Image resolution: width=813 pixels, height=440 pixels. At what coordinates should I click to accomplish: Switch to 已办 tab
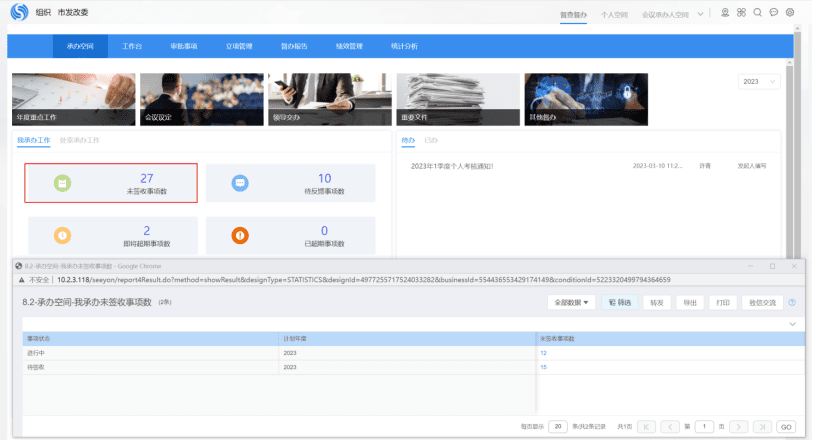[431, 140]
